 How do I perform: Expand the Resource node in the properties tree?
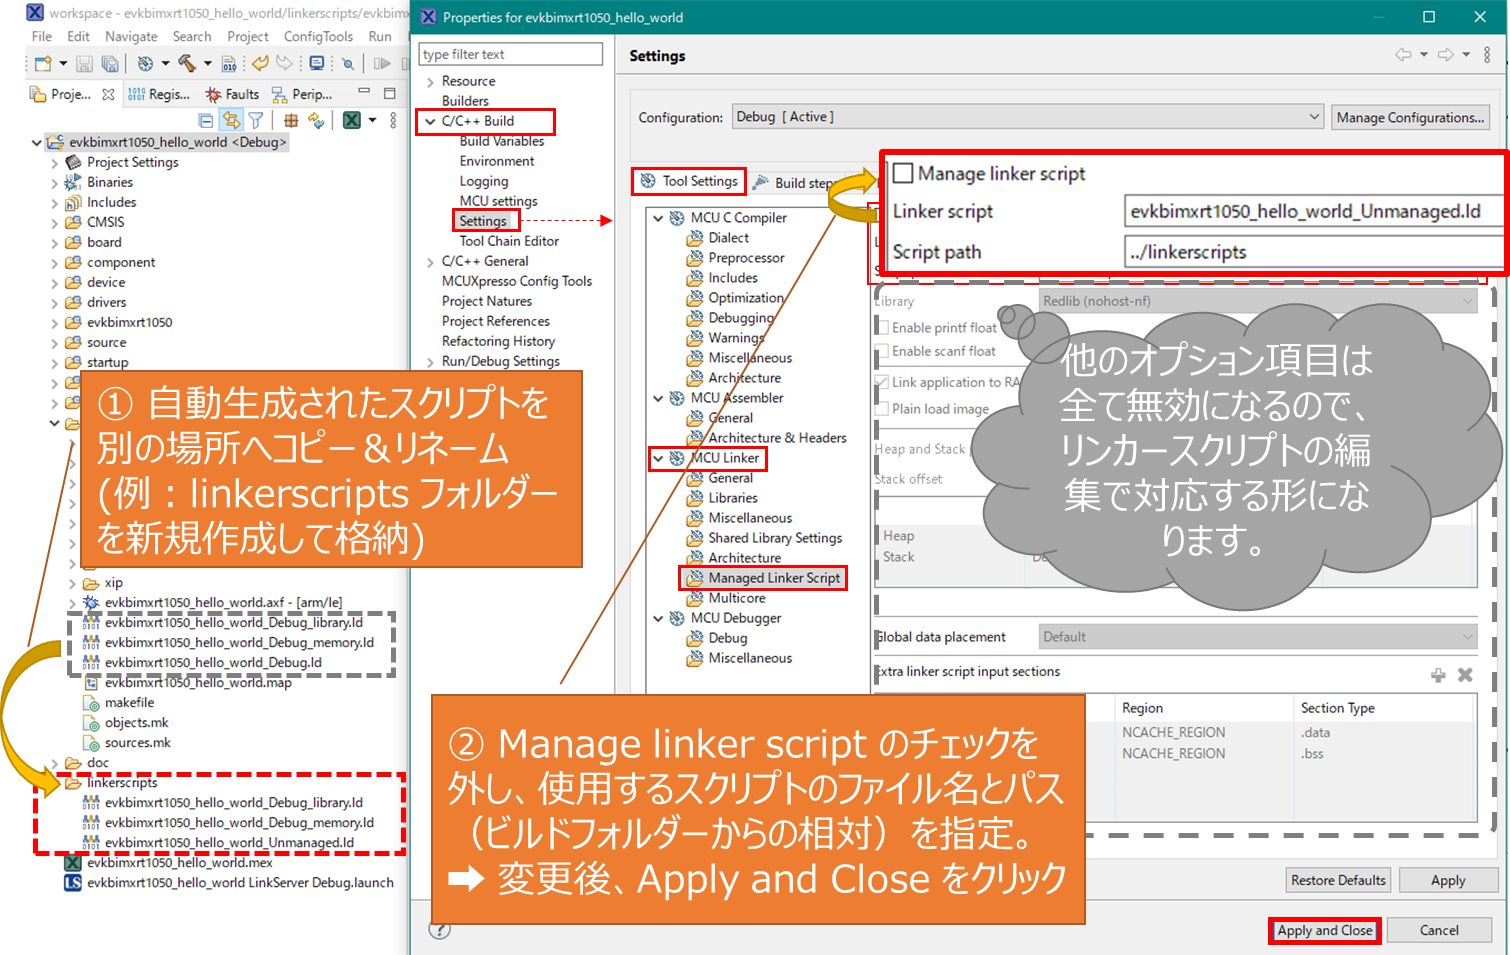click(430, 81)
